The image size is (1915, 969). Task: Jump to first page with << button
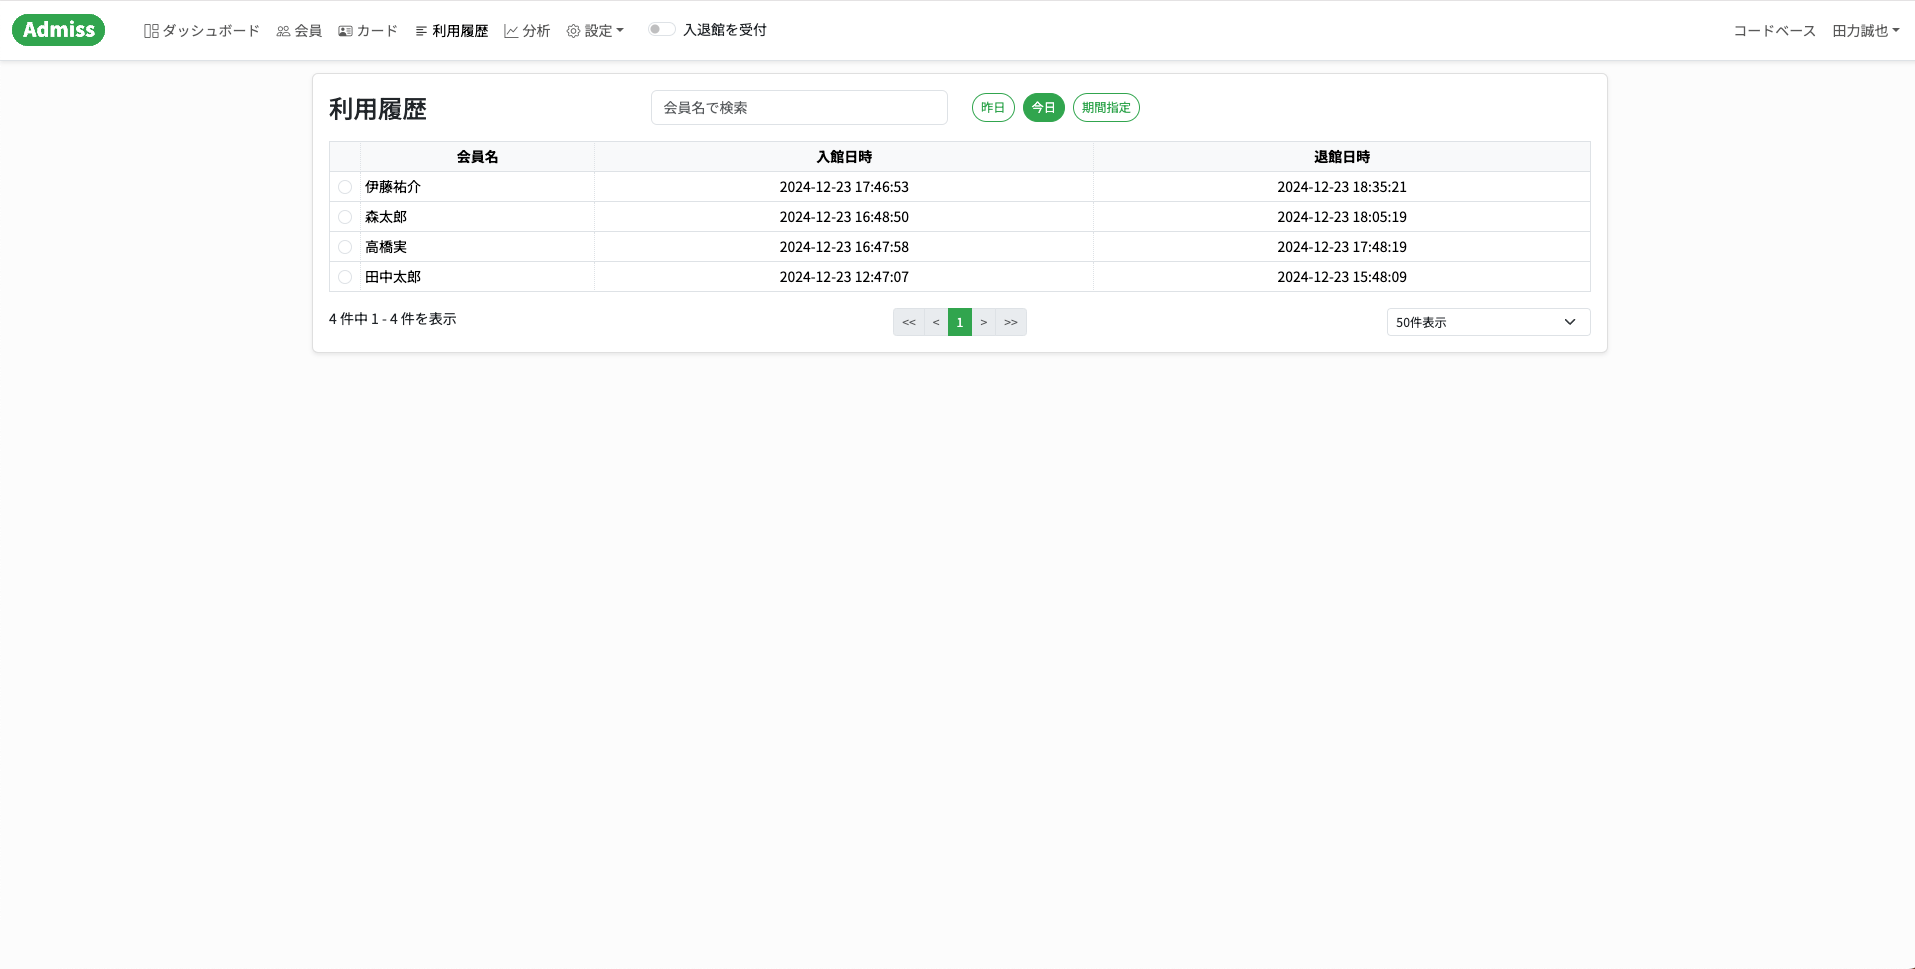tap(908, 322)
